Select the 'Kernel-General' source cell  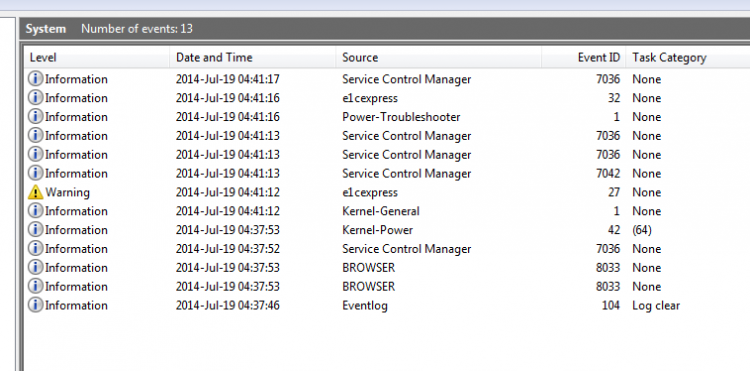[381, 211]
